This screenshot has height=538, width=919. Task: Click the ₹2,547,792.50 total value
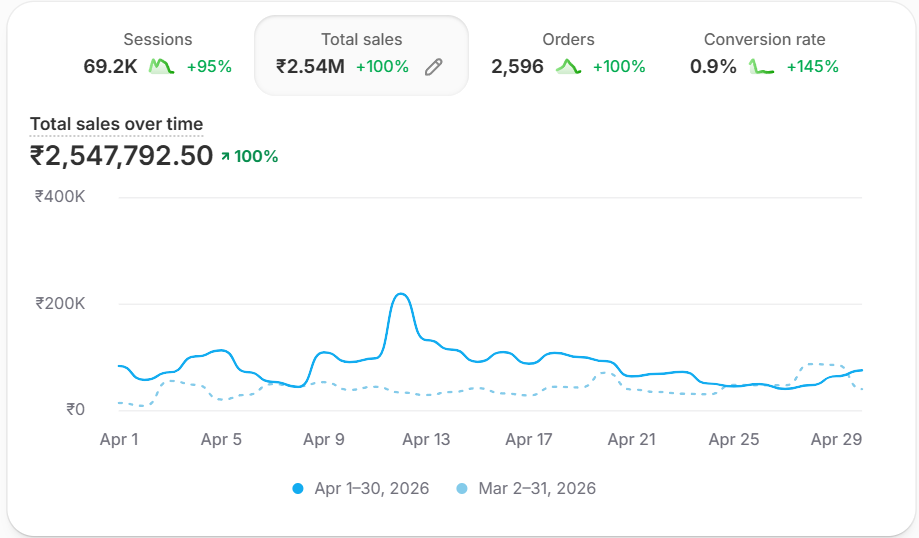pyautogui.click(x=121, y=156)
